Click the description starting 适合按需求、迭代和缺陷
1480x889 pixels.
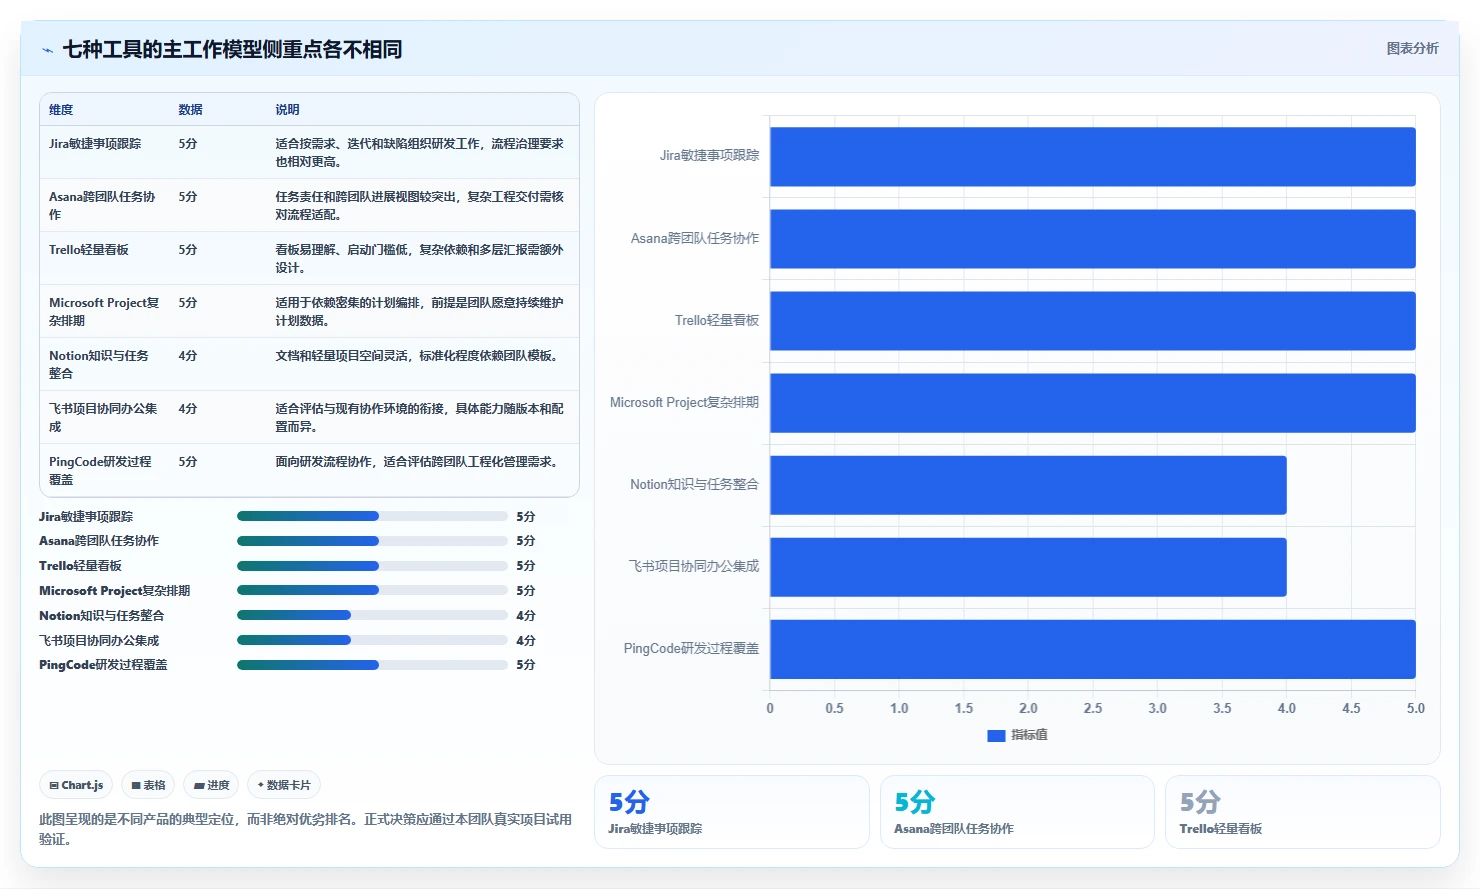pyautogui.click(x=420, y=152)
